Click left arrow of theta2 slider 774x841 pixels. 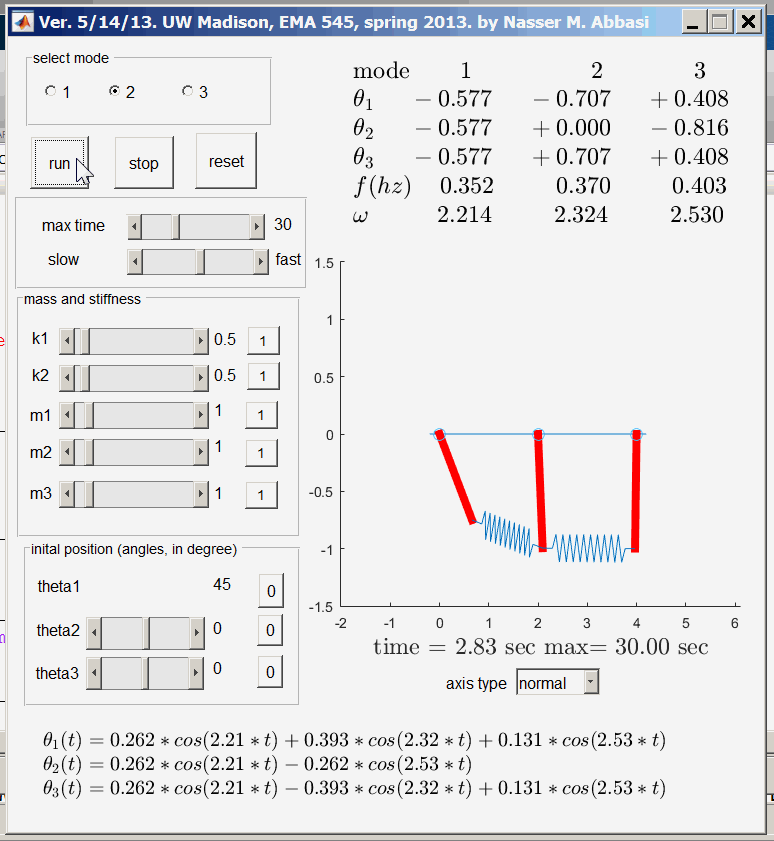coord(94,632)
